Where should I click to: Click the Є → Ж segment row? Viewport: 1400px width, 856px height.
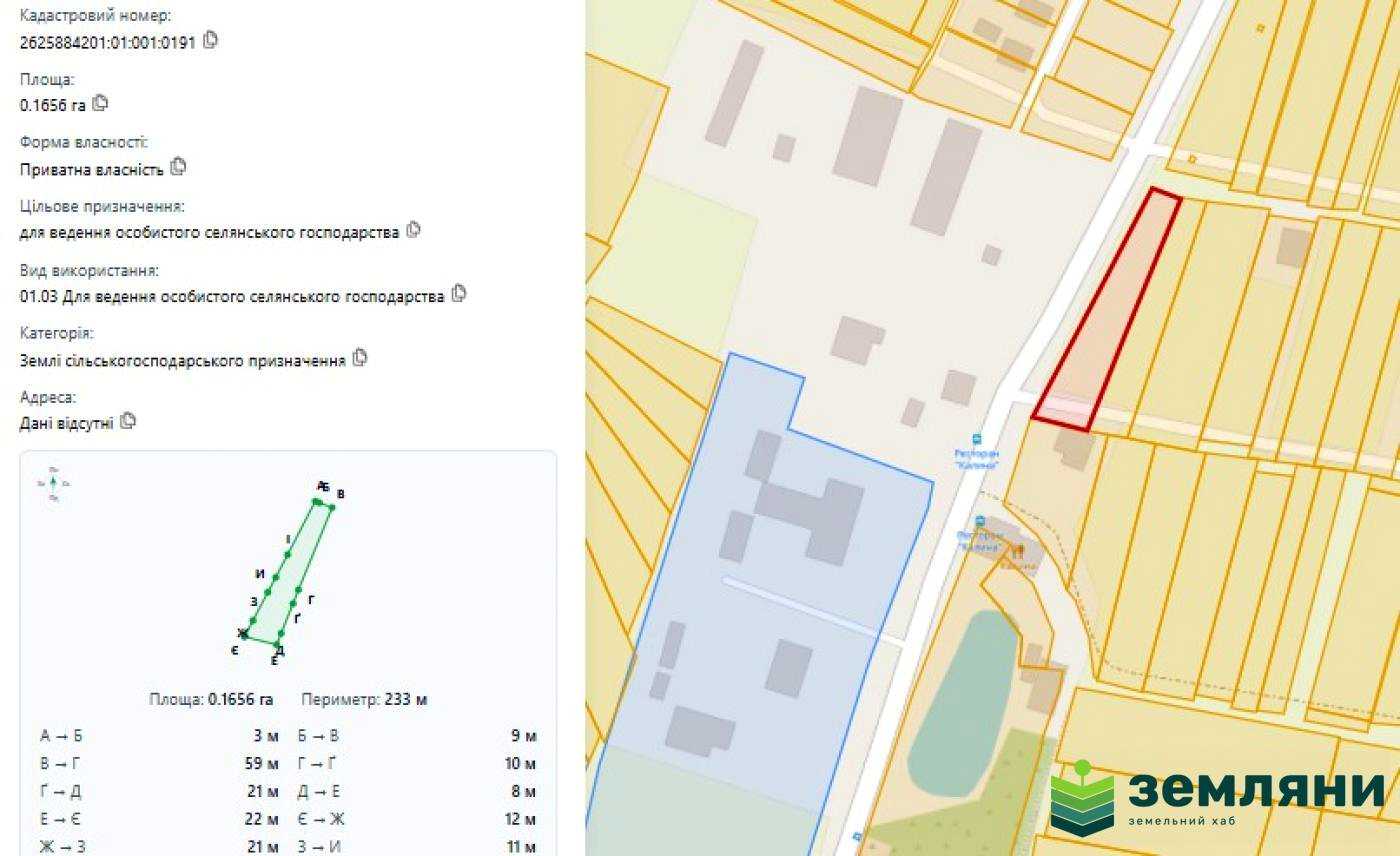tap(417, 820)
